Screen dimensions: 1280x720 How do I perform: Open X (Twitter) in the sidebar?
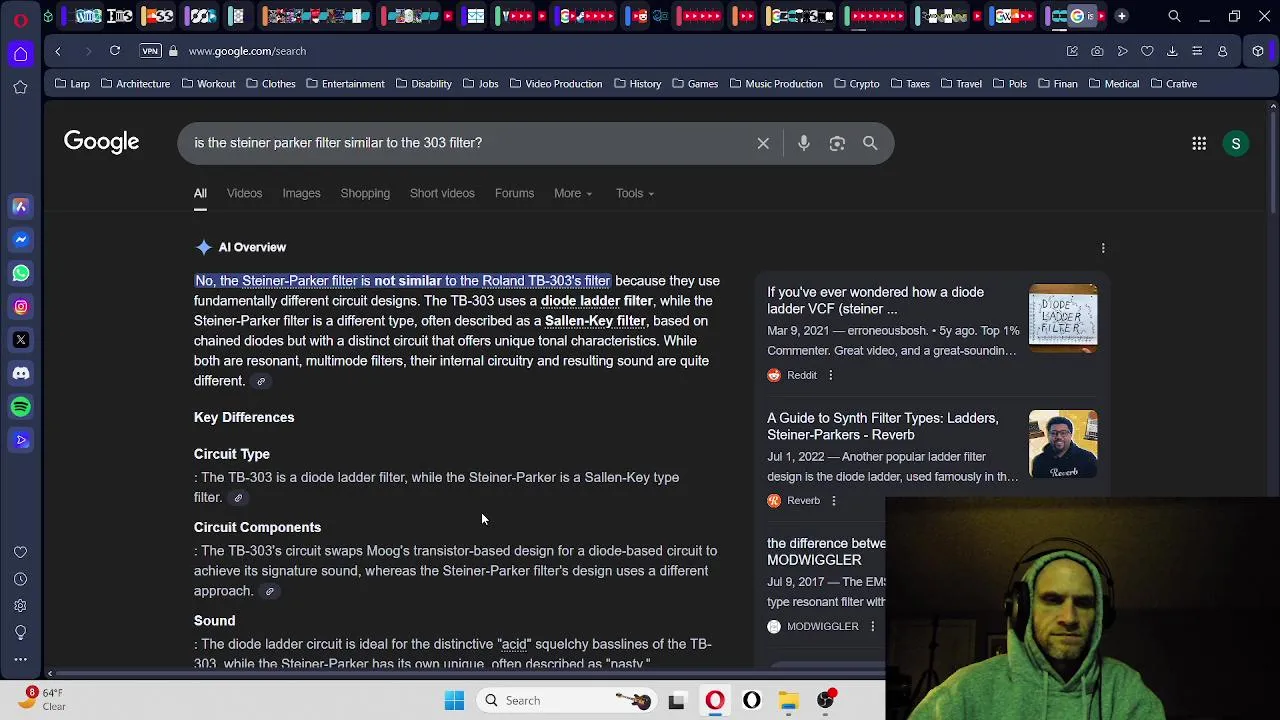[x=20, y=340]
